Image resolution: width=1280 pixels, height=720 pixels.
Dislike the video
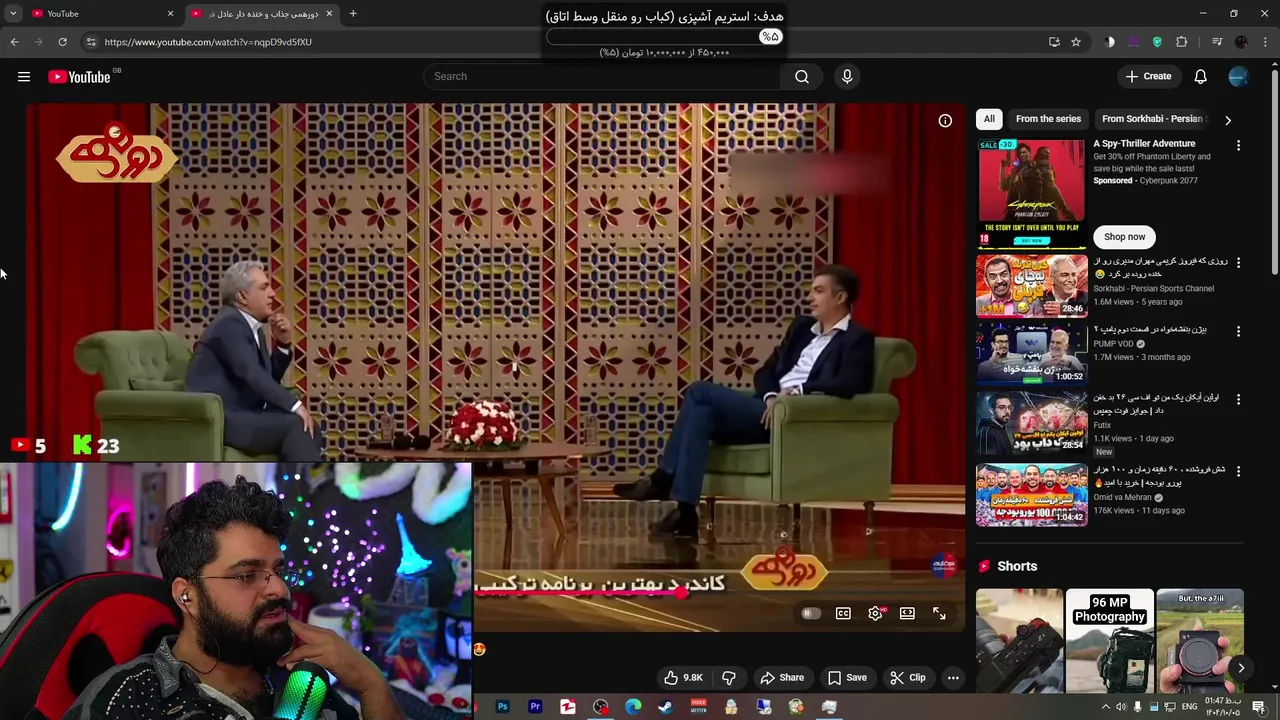(x=729, y=678)
